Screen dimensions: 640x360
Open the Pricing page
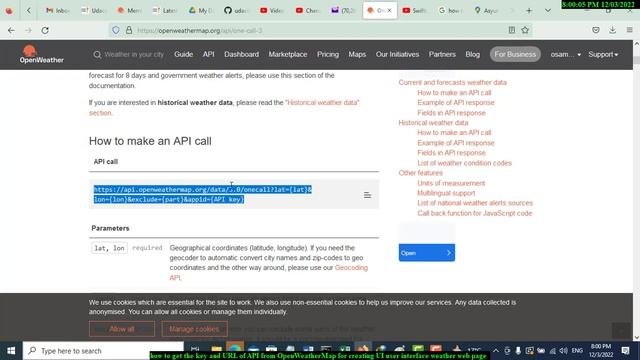[328, 54]
